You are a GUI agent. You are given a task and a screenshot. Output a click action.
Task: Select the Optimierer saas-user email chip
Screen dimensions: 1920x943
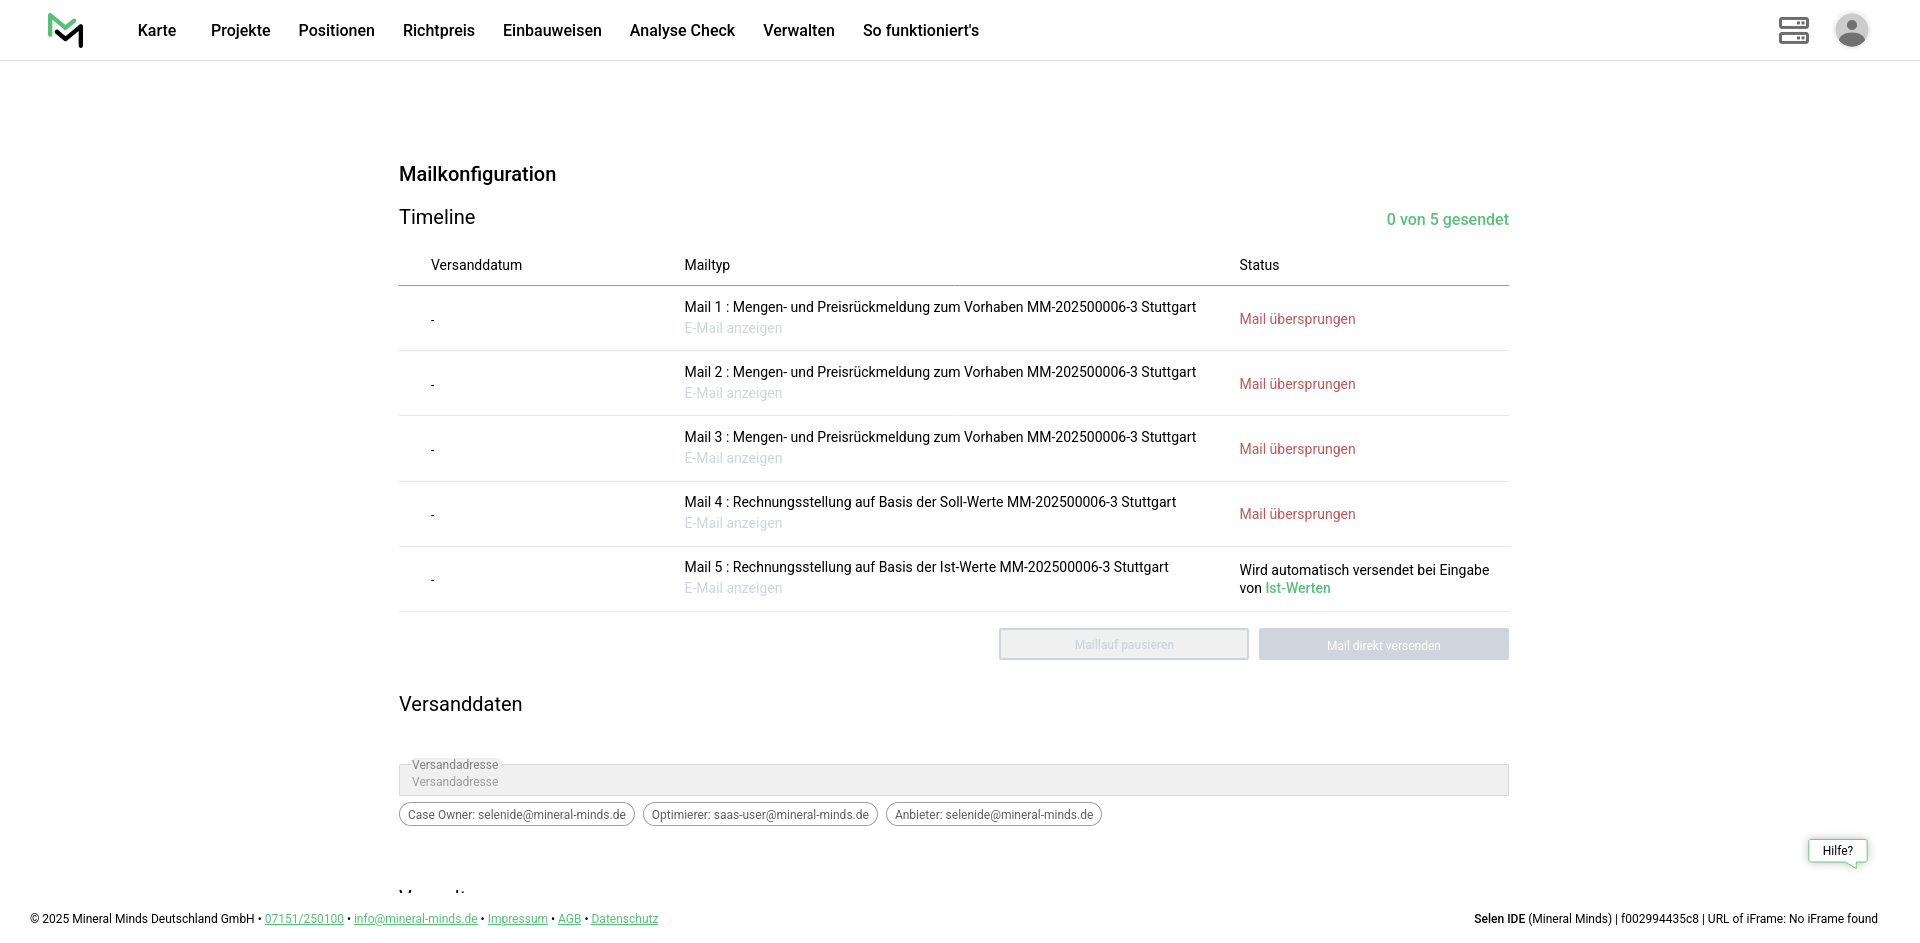point(760,815)
